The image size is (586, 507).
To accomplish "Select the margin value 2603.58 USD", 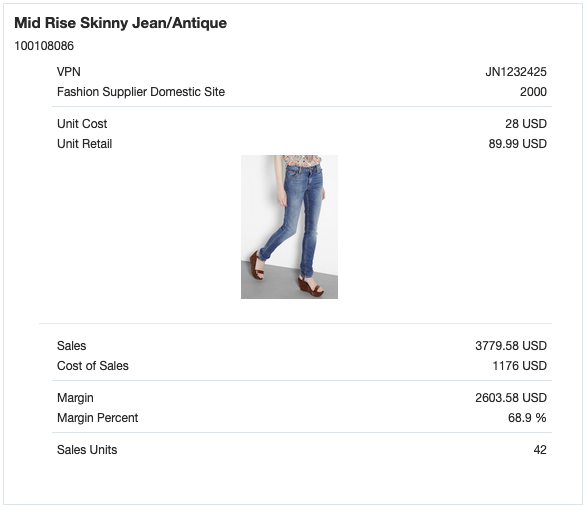I will (x=511, y=398).
